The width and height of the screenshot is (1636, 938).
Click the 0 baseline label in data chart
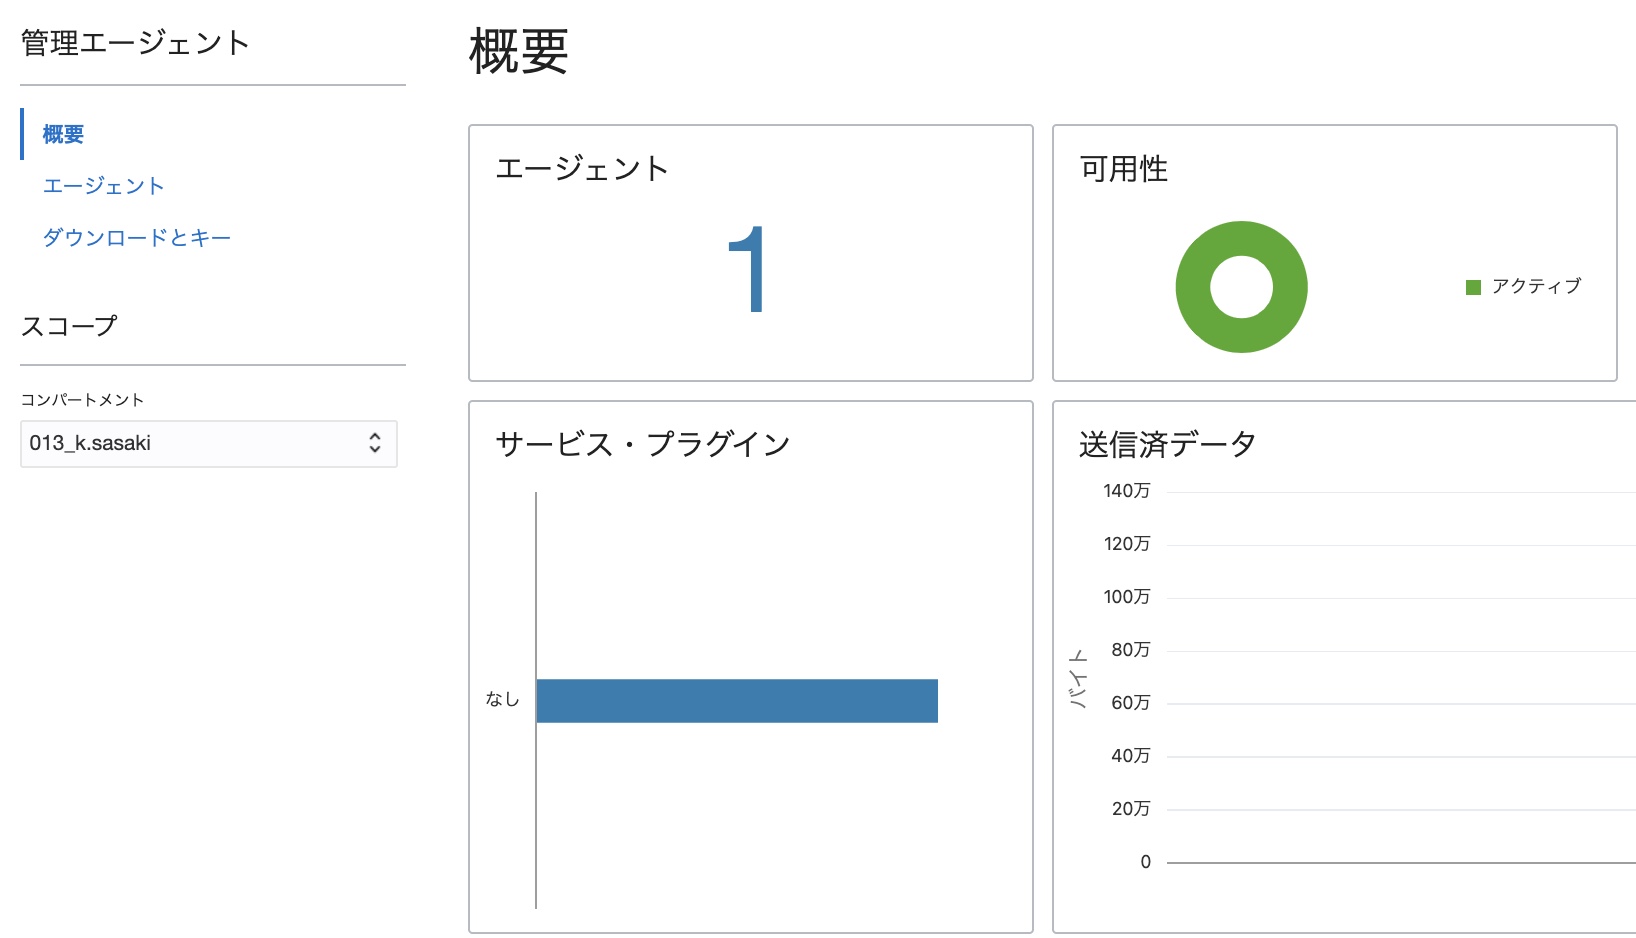(x=1145, y=862)
